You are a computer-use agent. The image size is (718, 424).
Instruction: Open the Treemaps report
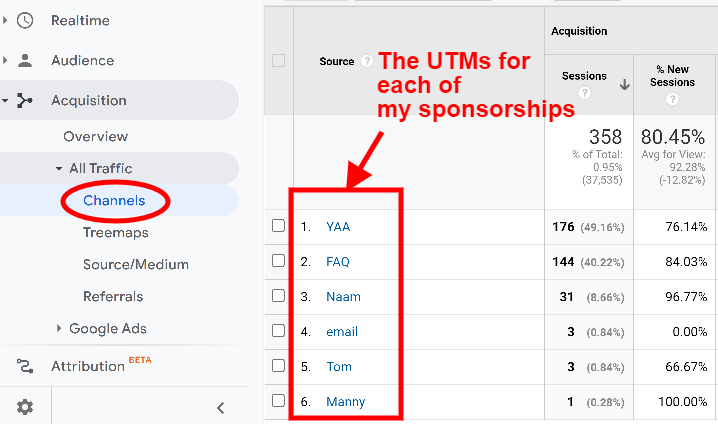point(115,233)
